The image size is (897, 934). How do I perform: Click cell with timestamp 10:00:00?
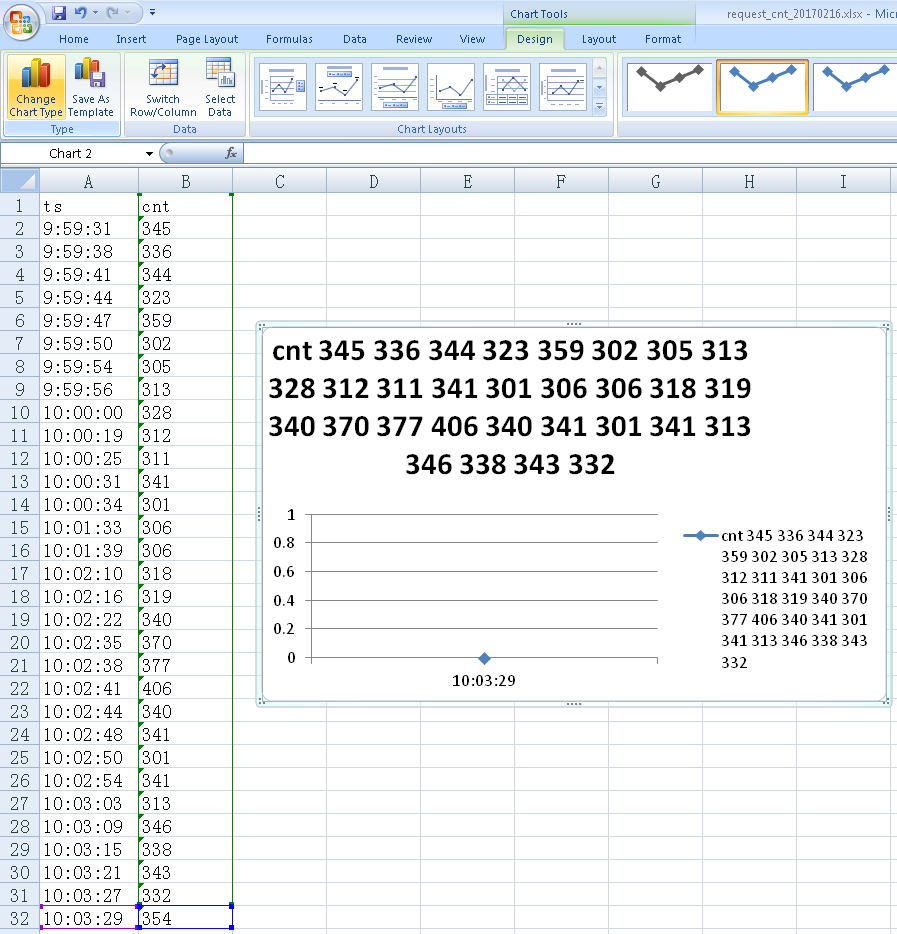(89, 413)
